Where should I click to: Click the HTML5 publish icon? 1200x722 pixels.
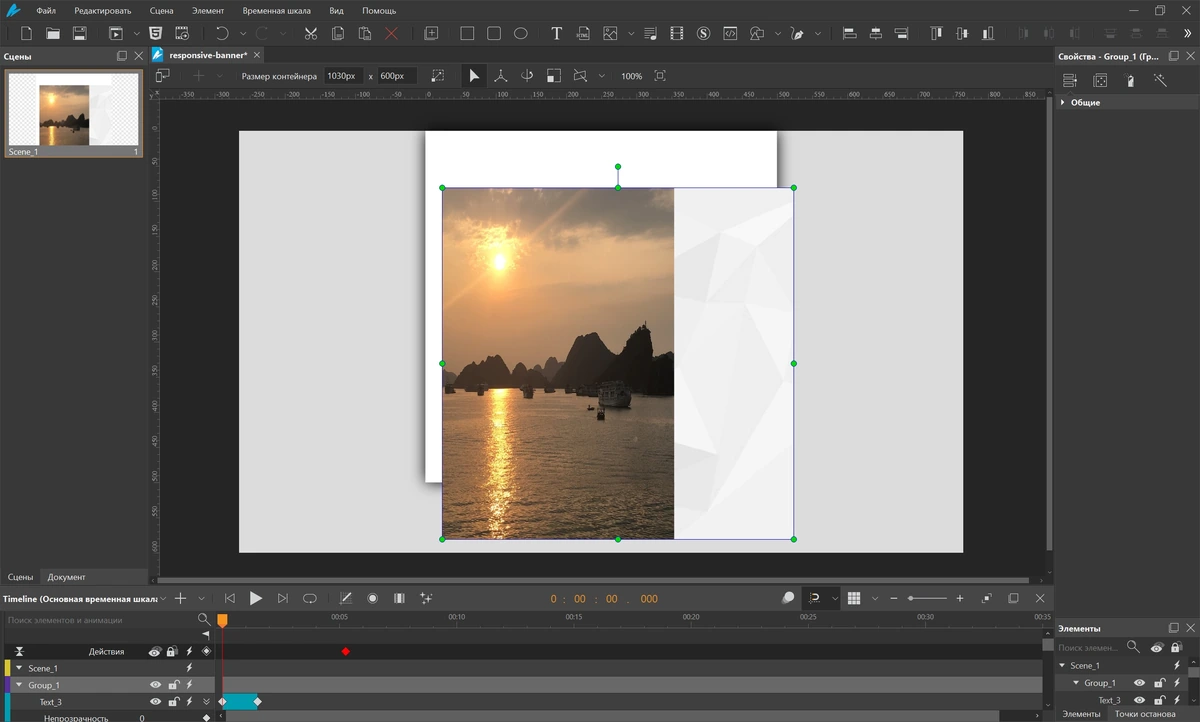coord(157,34)
